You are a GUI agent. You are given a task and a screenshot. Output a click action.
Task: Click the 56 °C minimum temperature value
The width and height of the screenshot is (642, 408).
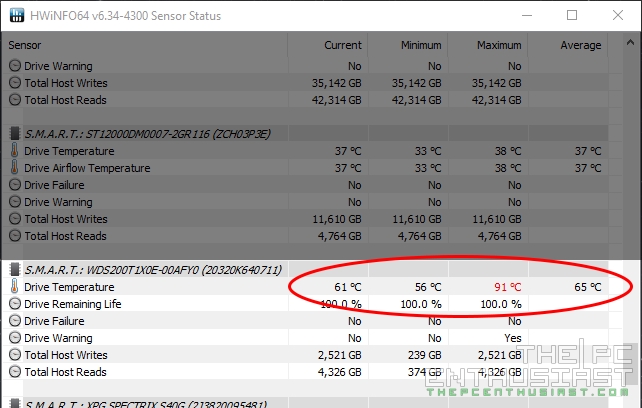428,287
